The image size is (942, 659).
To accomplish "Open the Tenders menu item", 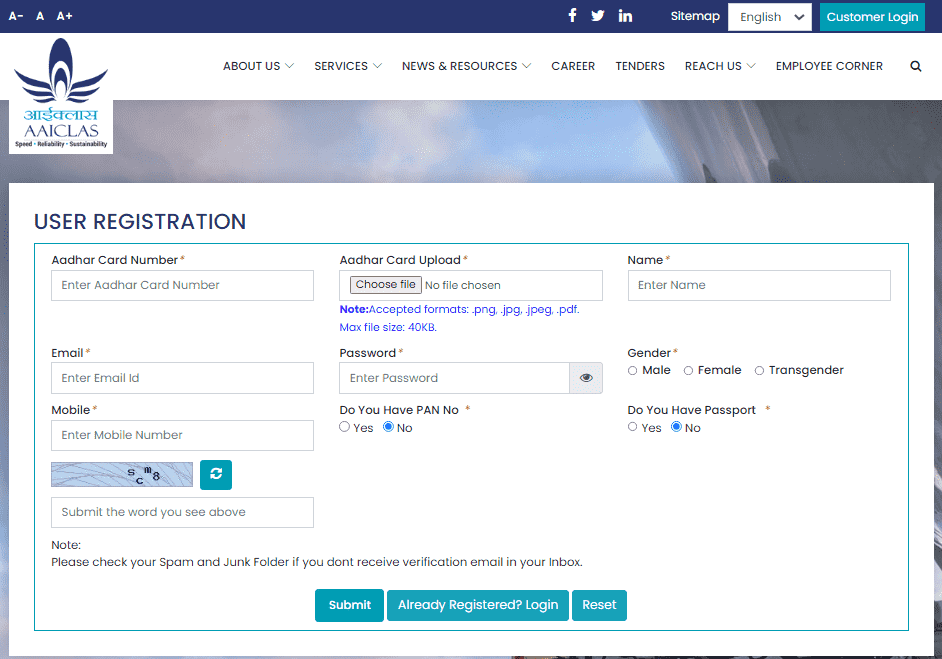I will [640, 66].
